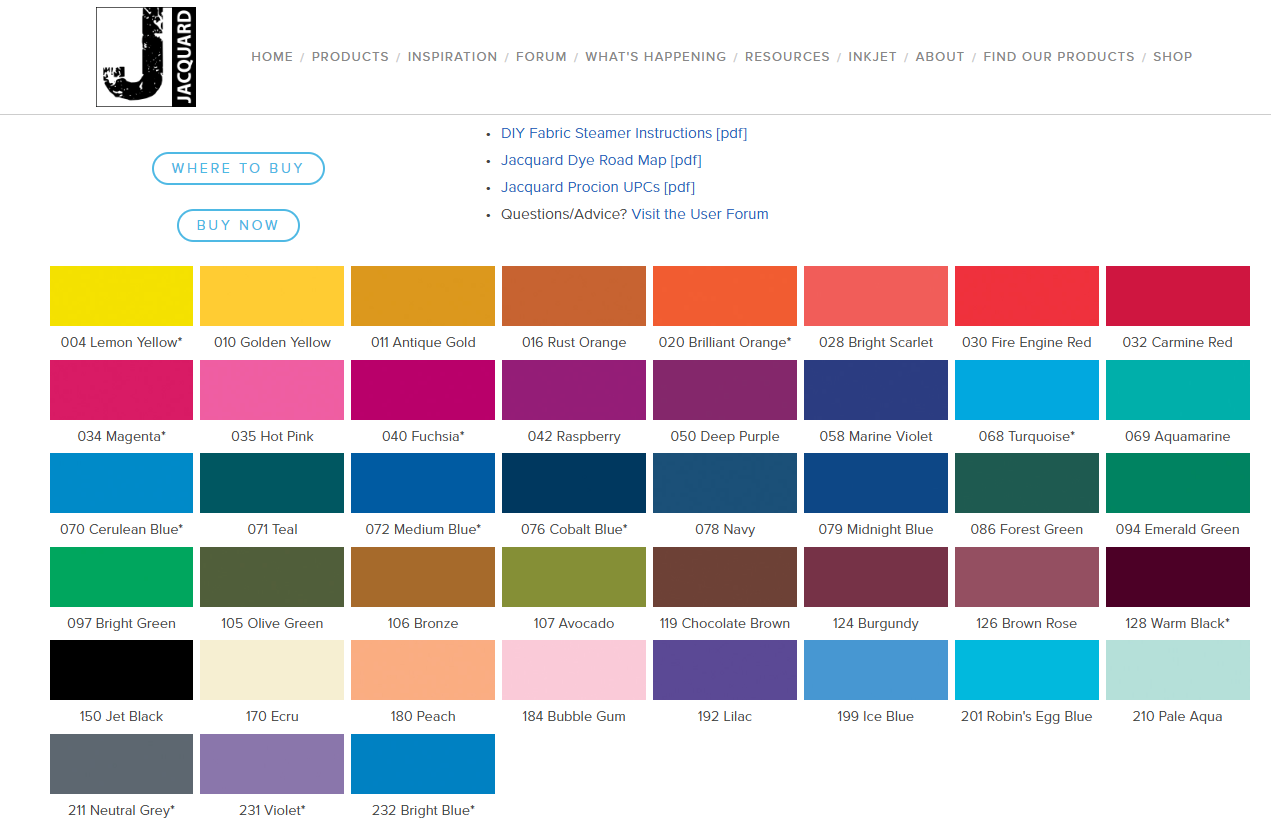The height and width of the screenshot is (830, 1271).
Task: Pick the 069 Aquamarine swatch
Action: coord(1178,390)
